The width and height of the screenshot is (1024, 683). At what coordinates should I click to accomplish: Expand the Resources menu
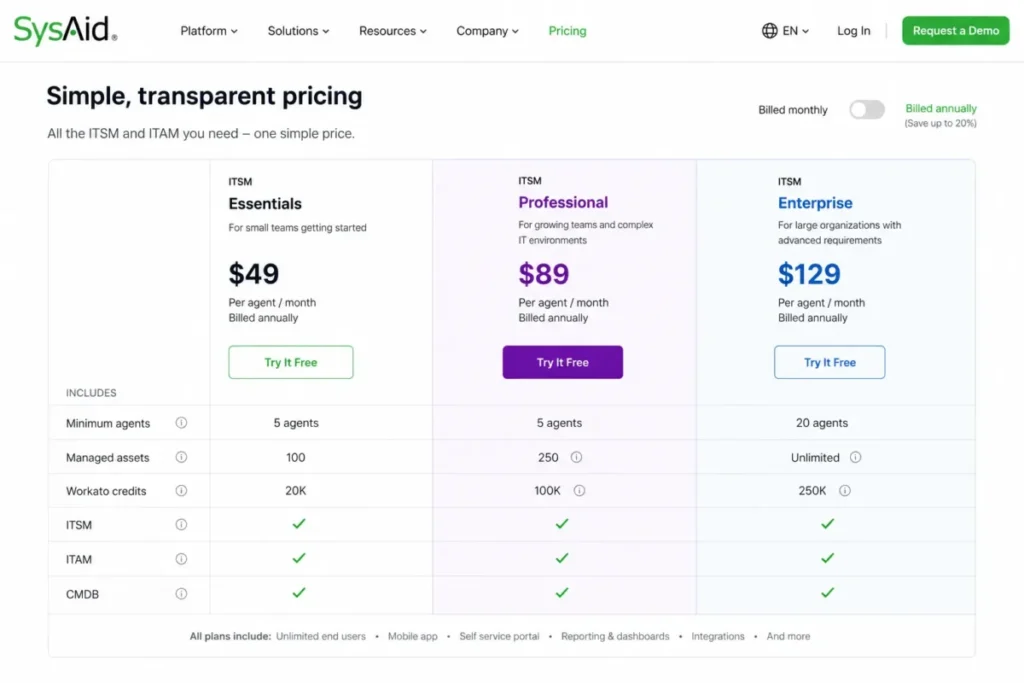click(x=392, y=31)
